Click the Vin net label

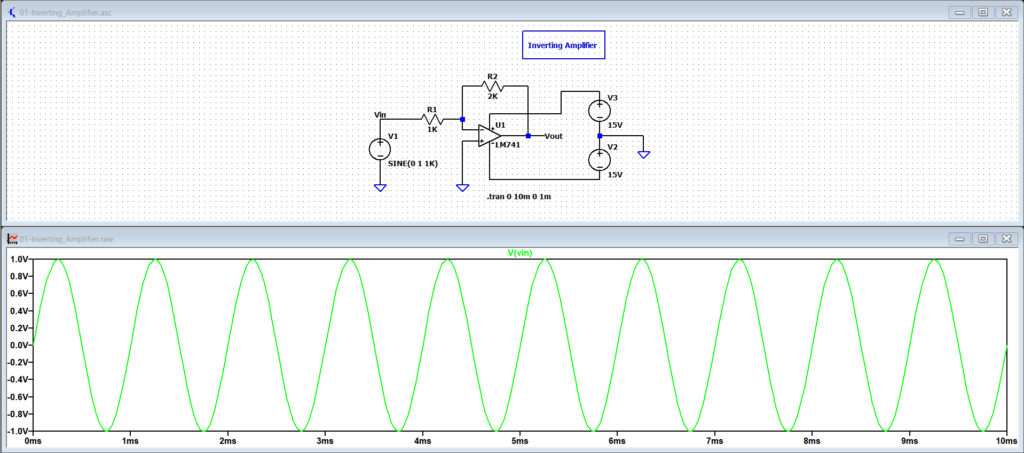380,115
